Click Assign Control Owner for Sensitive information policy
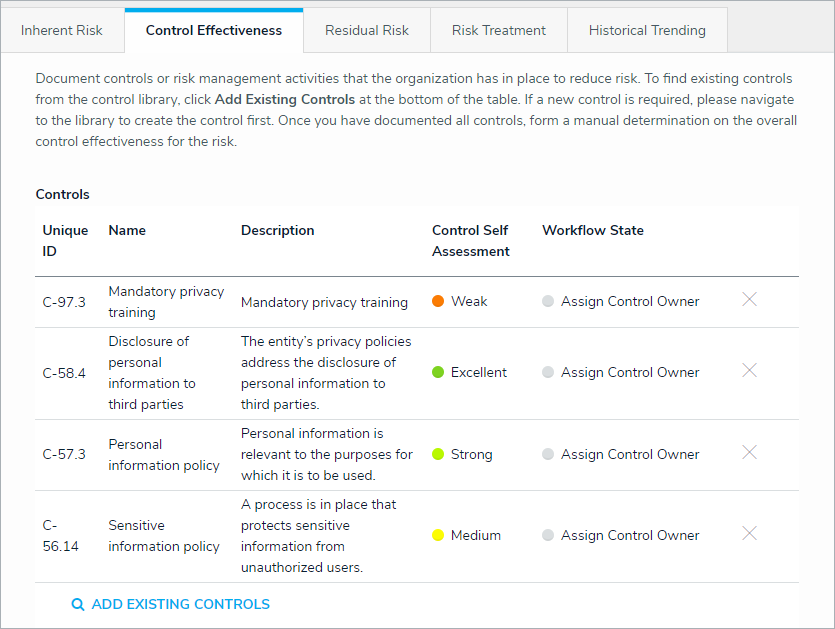The height and width of the screenshot is (629, 835). [630, 535]
